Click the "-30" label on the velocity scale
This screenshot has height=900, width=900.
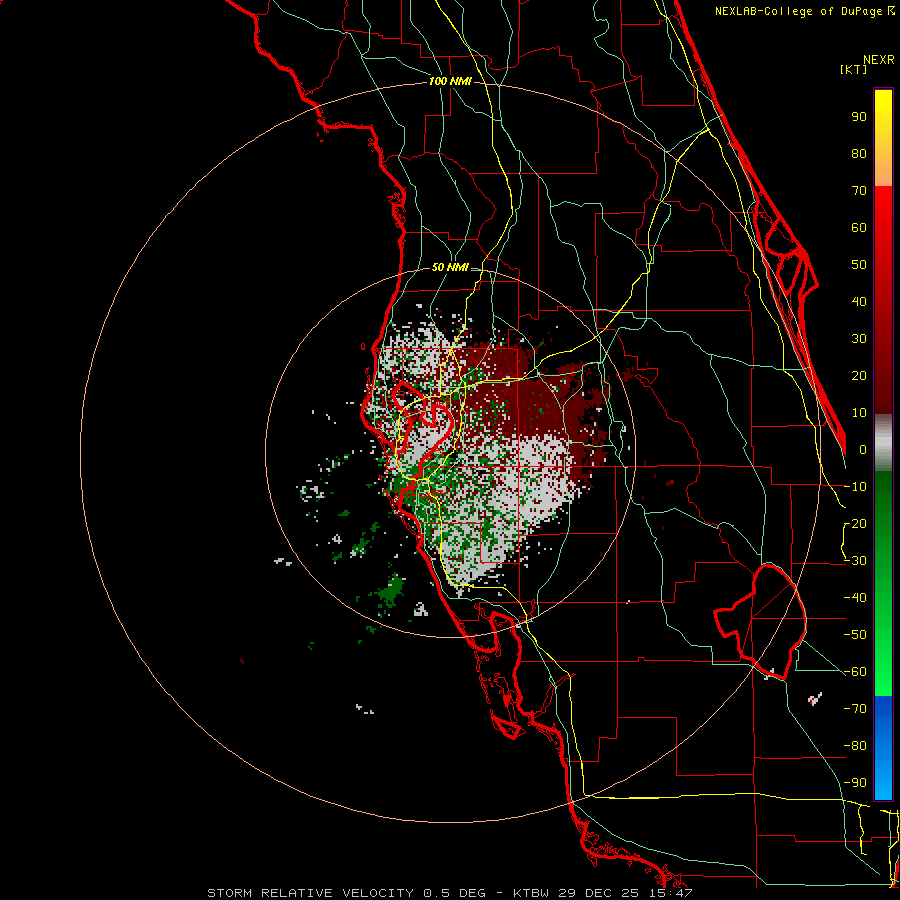(855, 561)
